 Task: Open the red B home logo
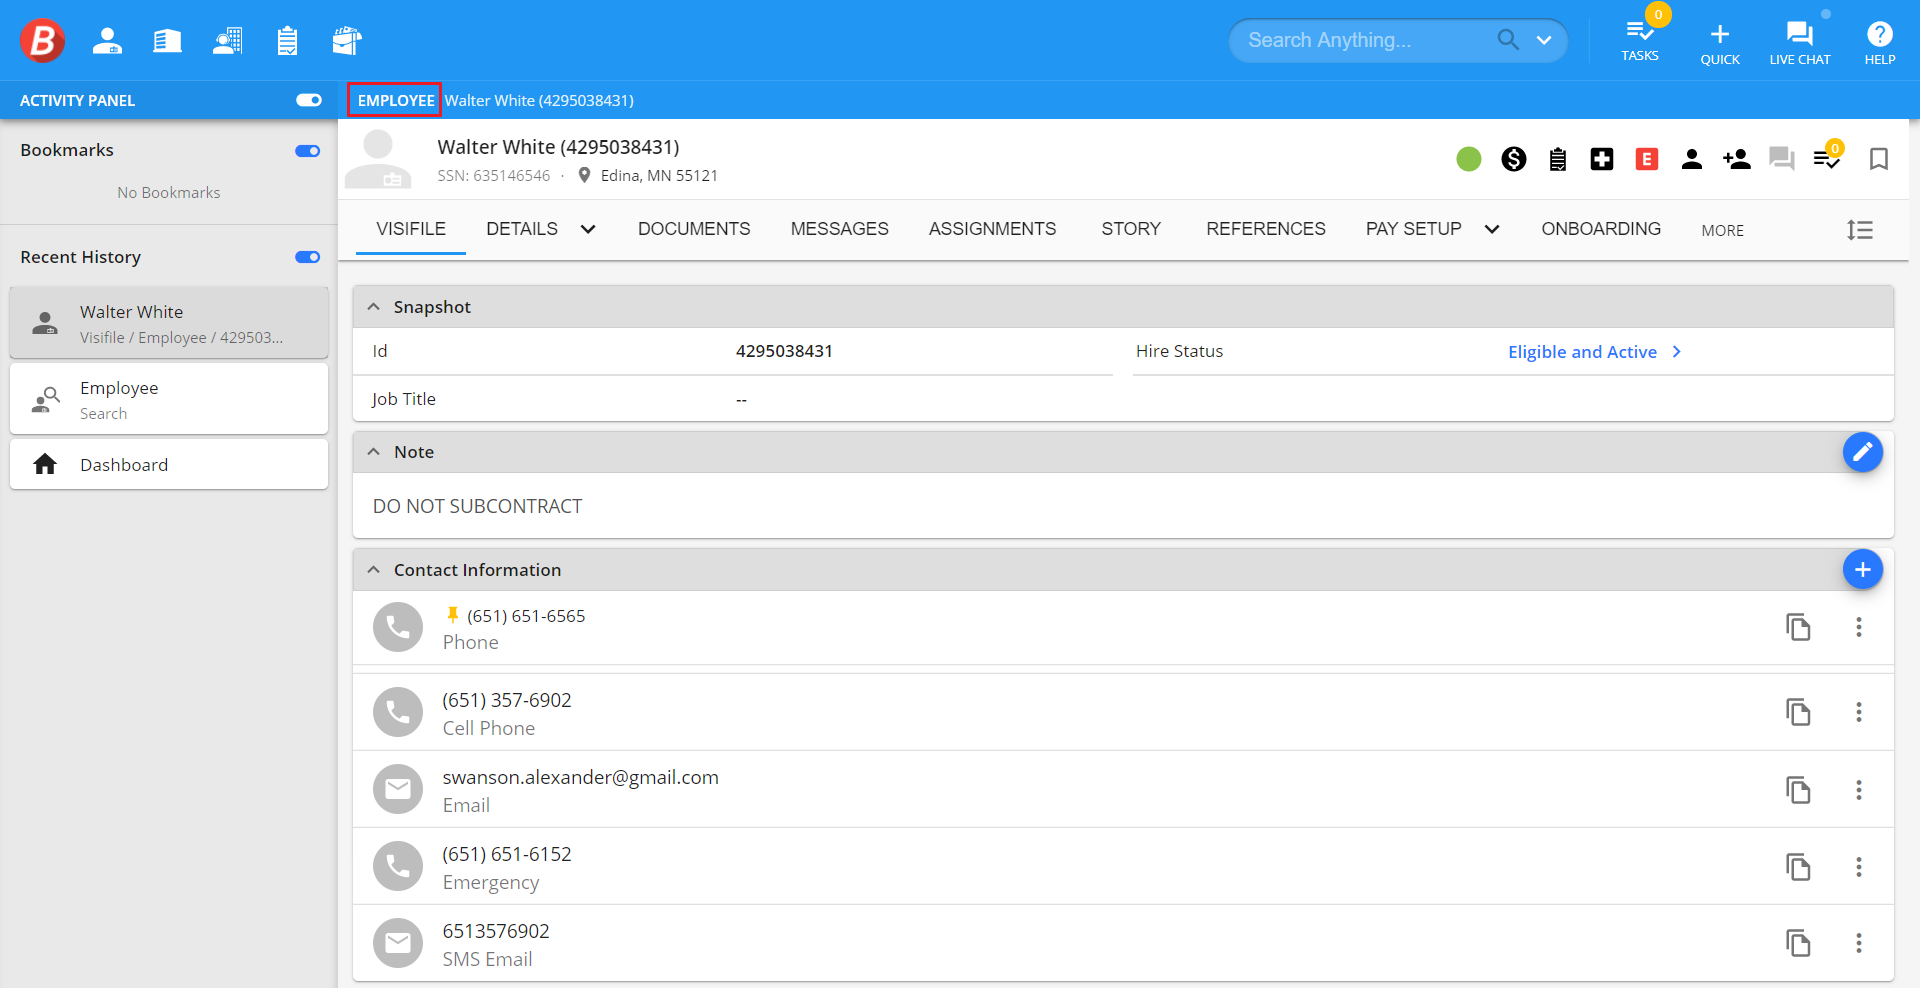[43, 41]
